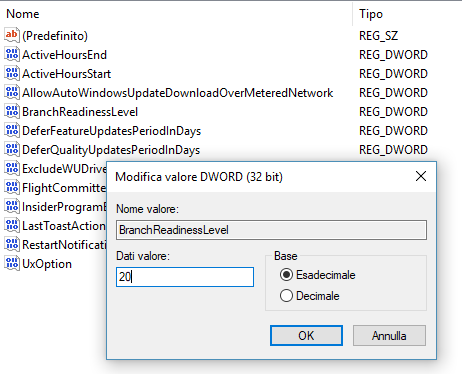Click the BranchReadinessLevel DWORD icon
The width and height of the screenshot is (462, 374).
(12, 111)
